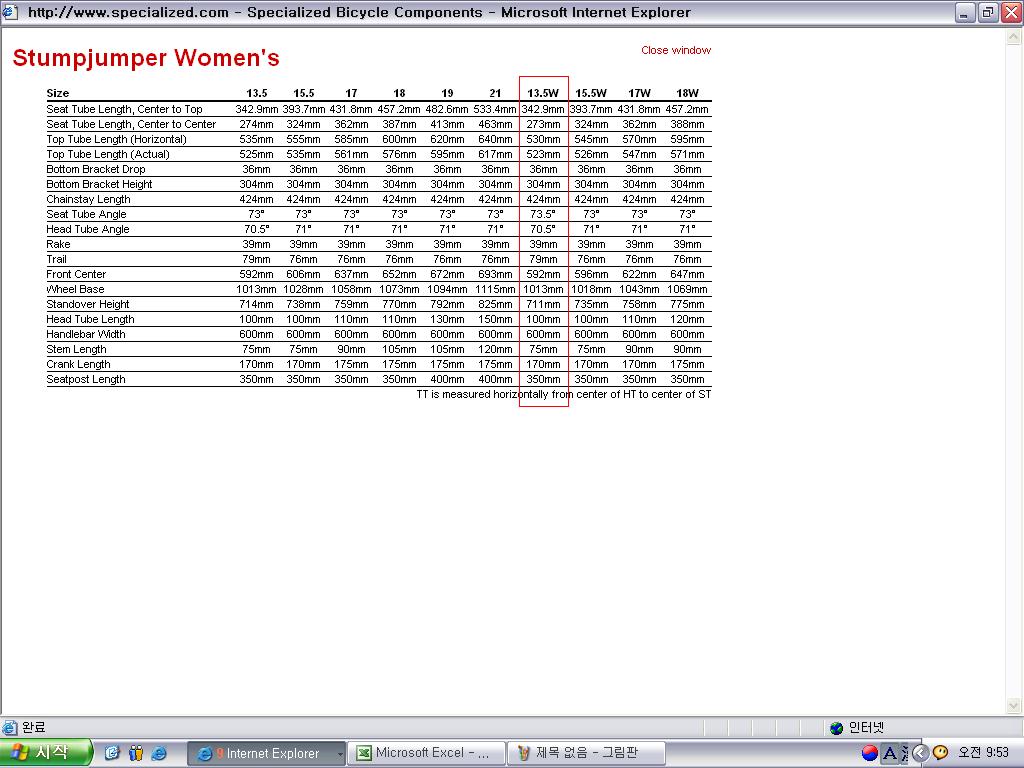
Task: Launch Internet Explorer from the quick launch bar
Action: click(x=159, y=753)
